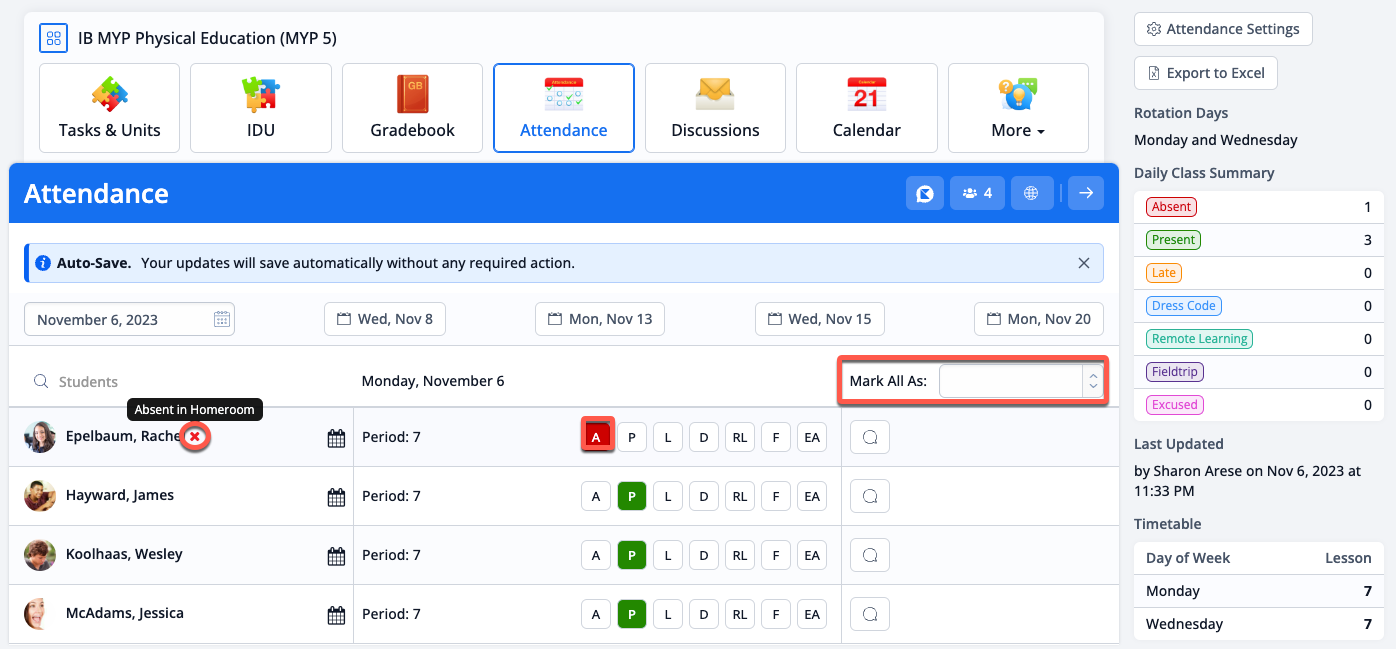Open the calendar icon next to Epelbaum, Rachel

click(336, 437)
